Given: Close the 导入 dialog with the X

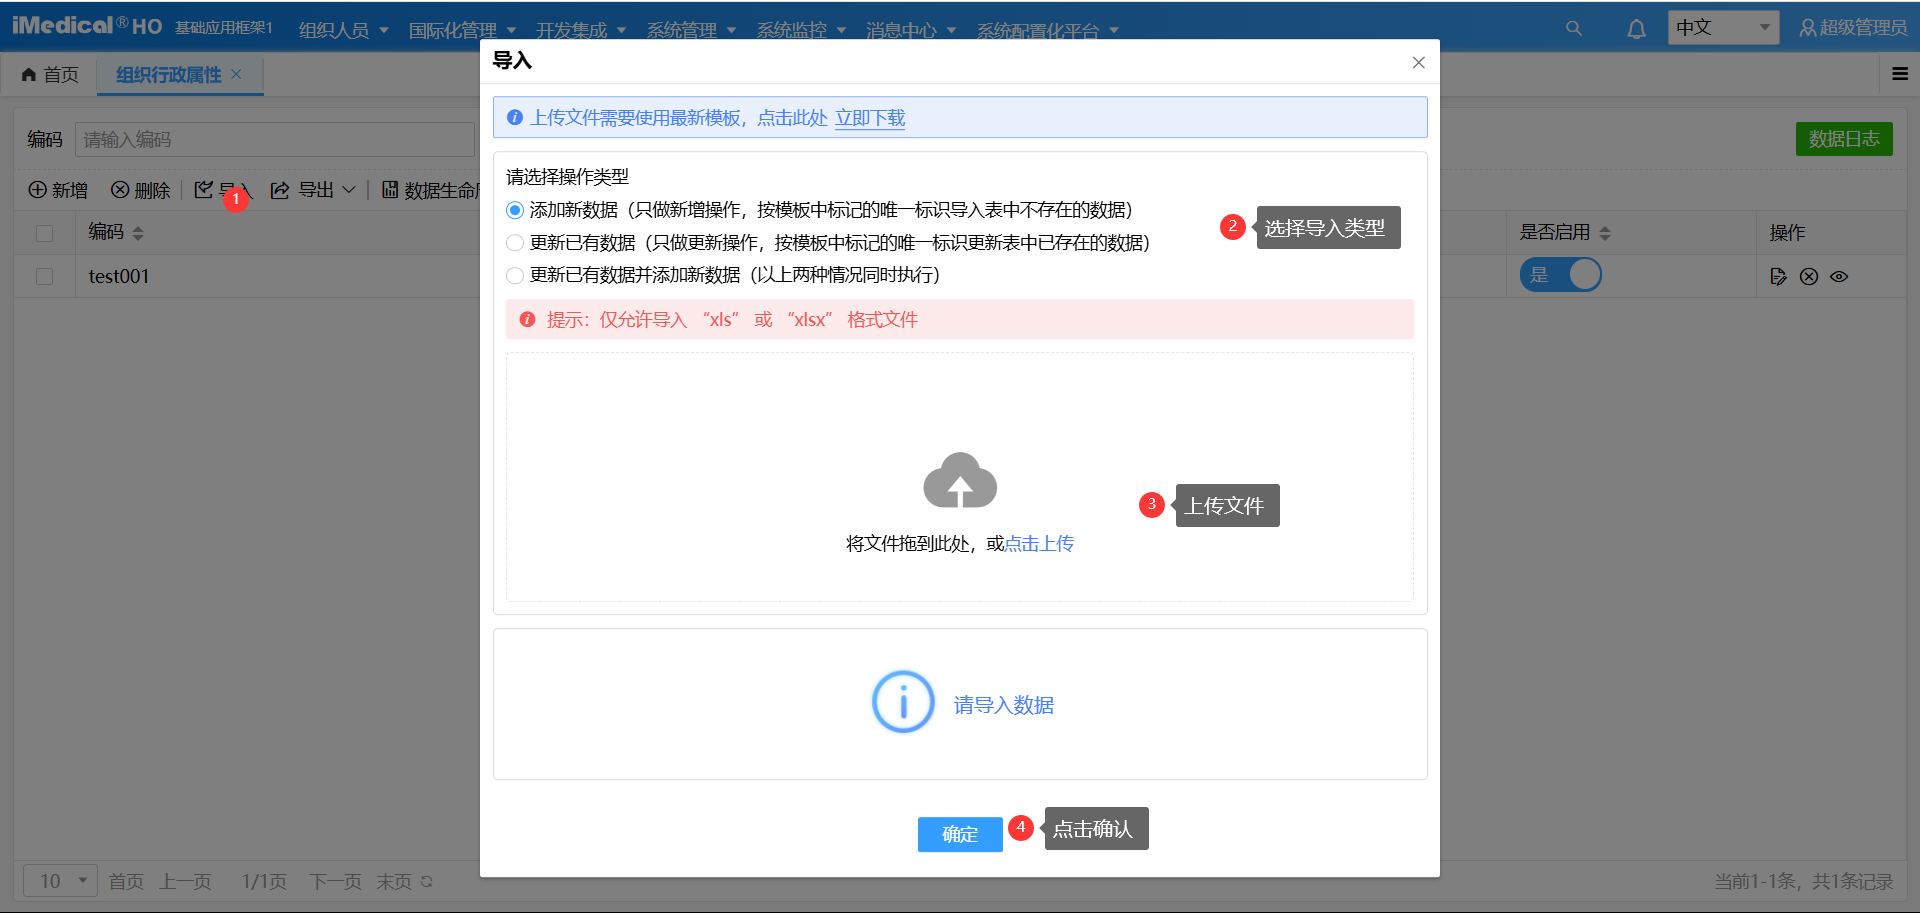Looking at the screenshot, I should 1418,63.
